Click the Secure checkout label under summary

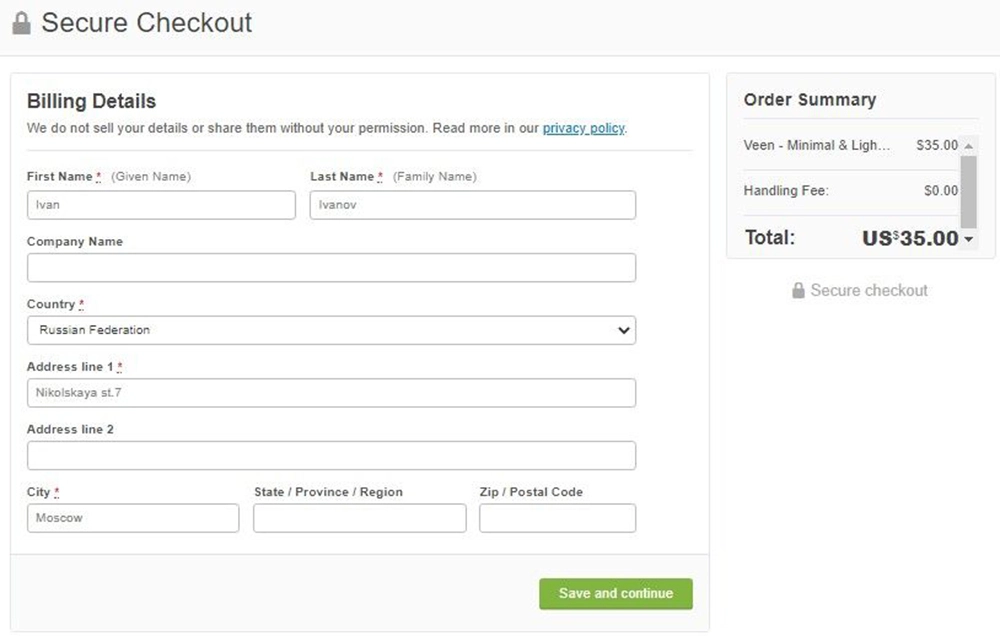click(x=869, y=290)
